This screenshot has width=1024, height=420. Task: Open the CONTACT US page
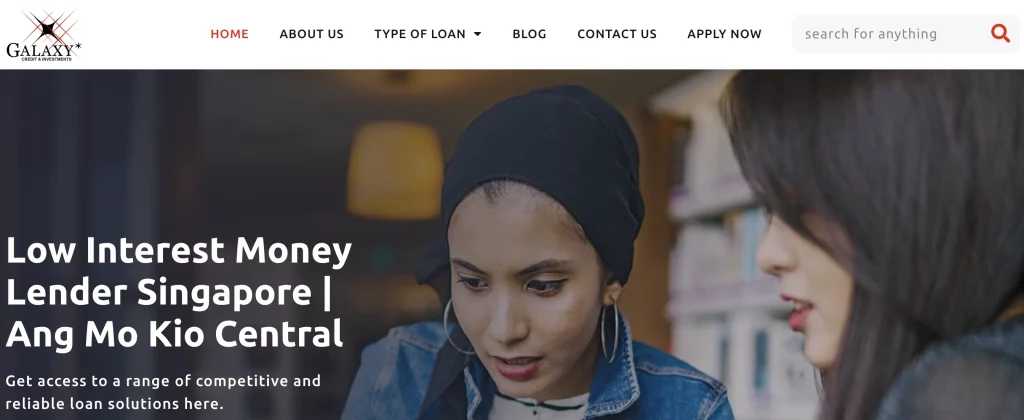[616, 34]
